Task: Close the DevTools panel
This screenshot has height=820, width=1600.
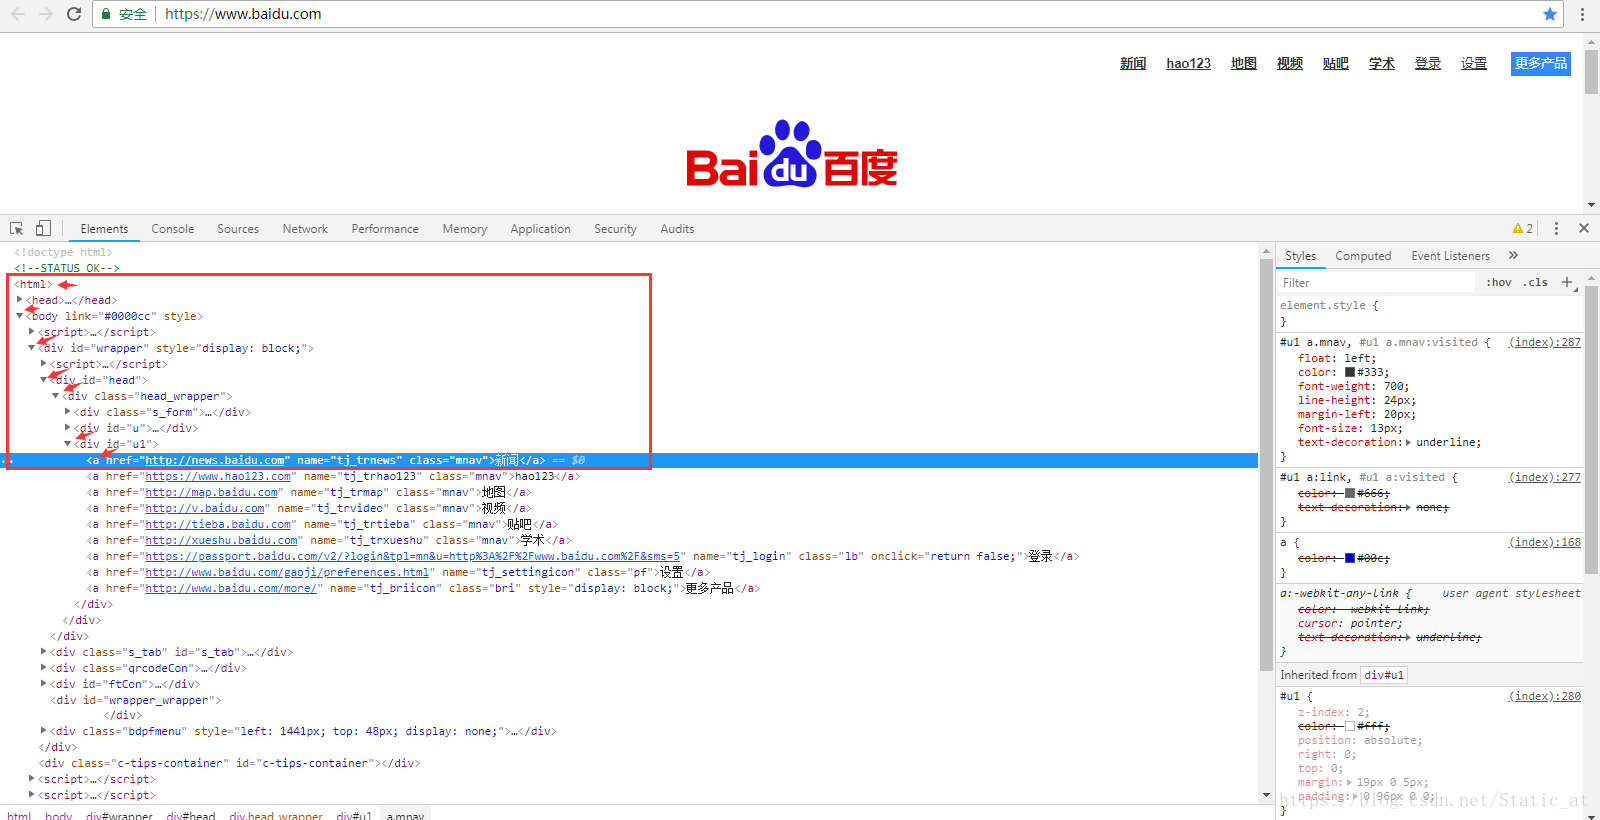Action: point(1584,228)
